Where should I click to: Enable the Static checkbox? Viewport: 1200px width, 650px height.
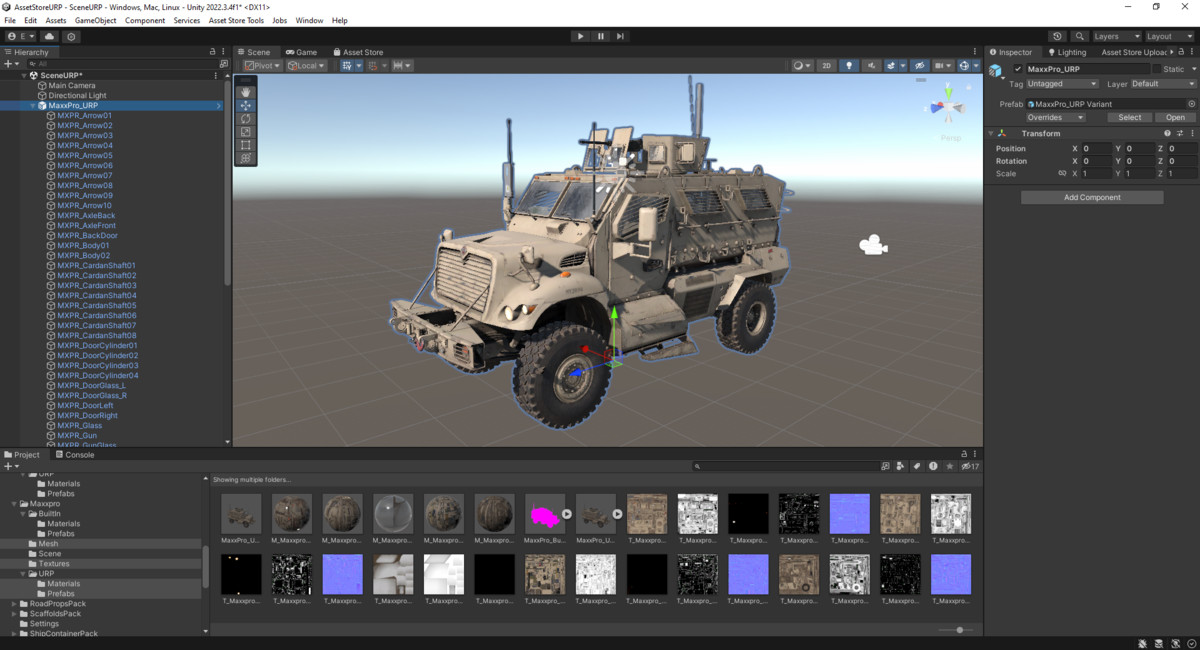(x=1156, y=69)
